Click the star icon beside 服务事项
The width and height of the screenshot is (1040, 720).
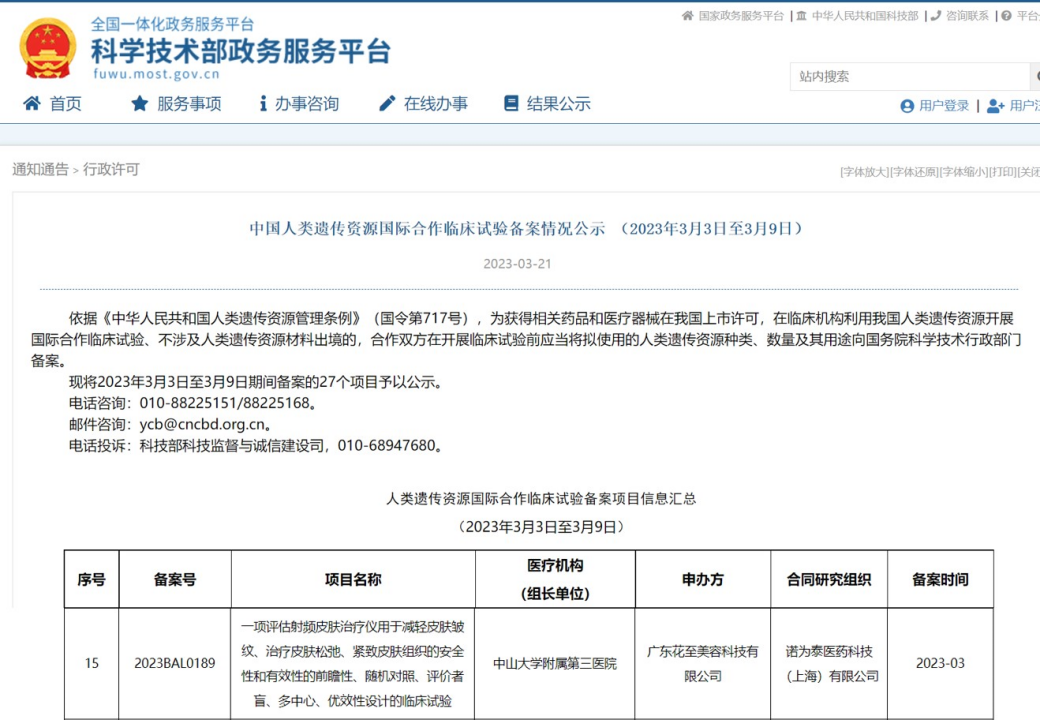click(140, 104)
